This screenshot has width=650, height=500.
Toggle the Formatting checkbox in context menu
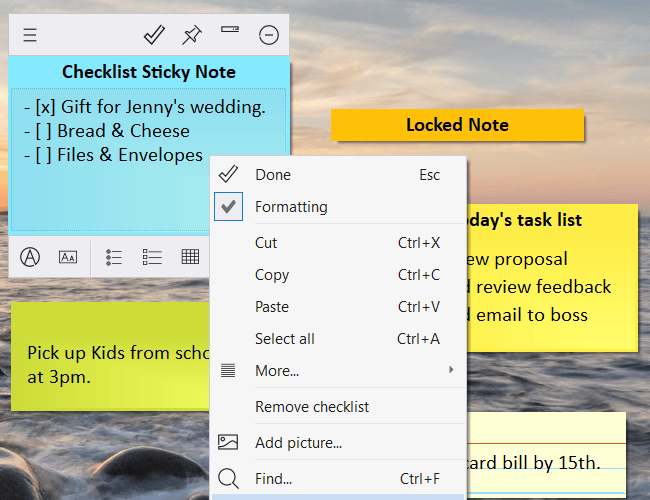tap(228, 206)
